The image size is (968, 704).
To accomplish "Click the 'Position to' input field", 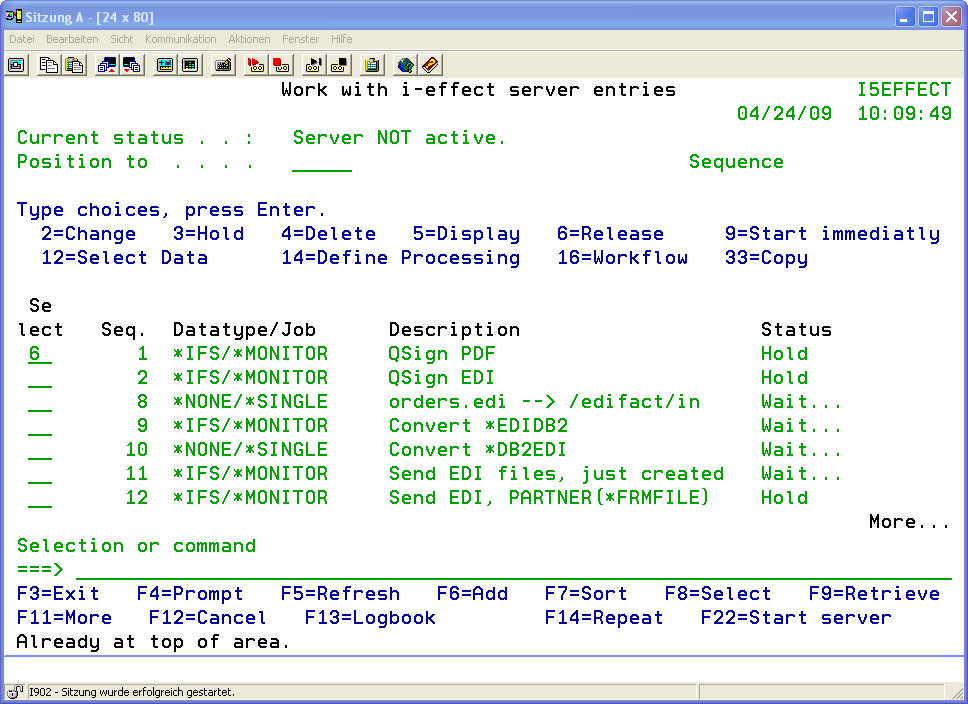I will [321, 163].
